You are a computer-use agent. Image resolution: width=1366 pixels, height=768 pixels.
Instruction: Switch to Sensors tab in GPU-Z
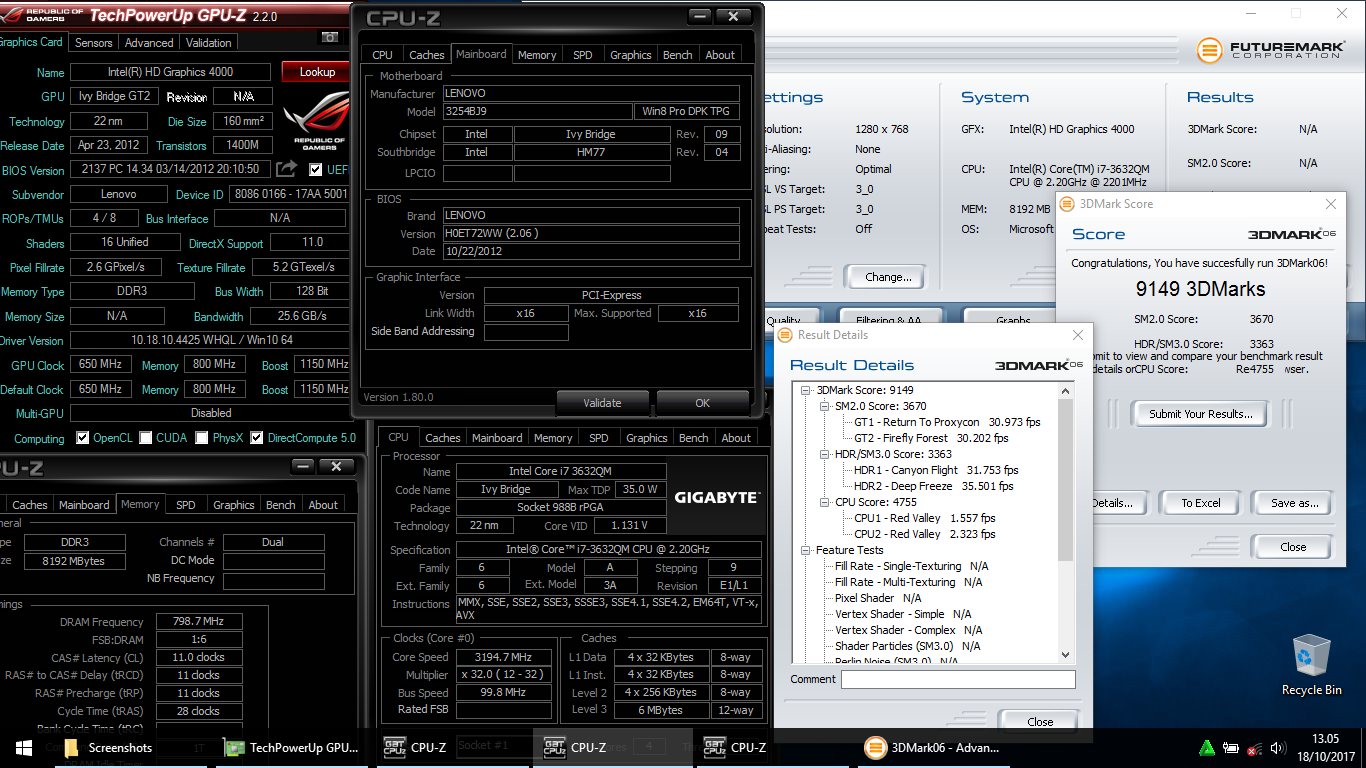tap(94, 43)
